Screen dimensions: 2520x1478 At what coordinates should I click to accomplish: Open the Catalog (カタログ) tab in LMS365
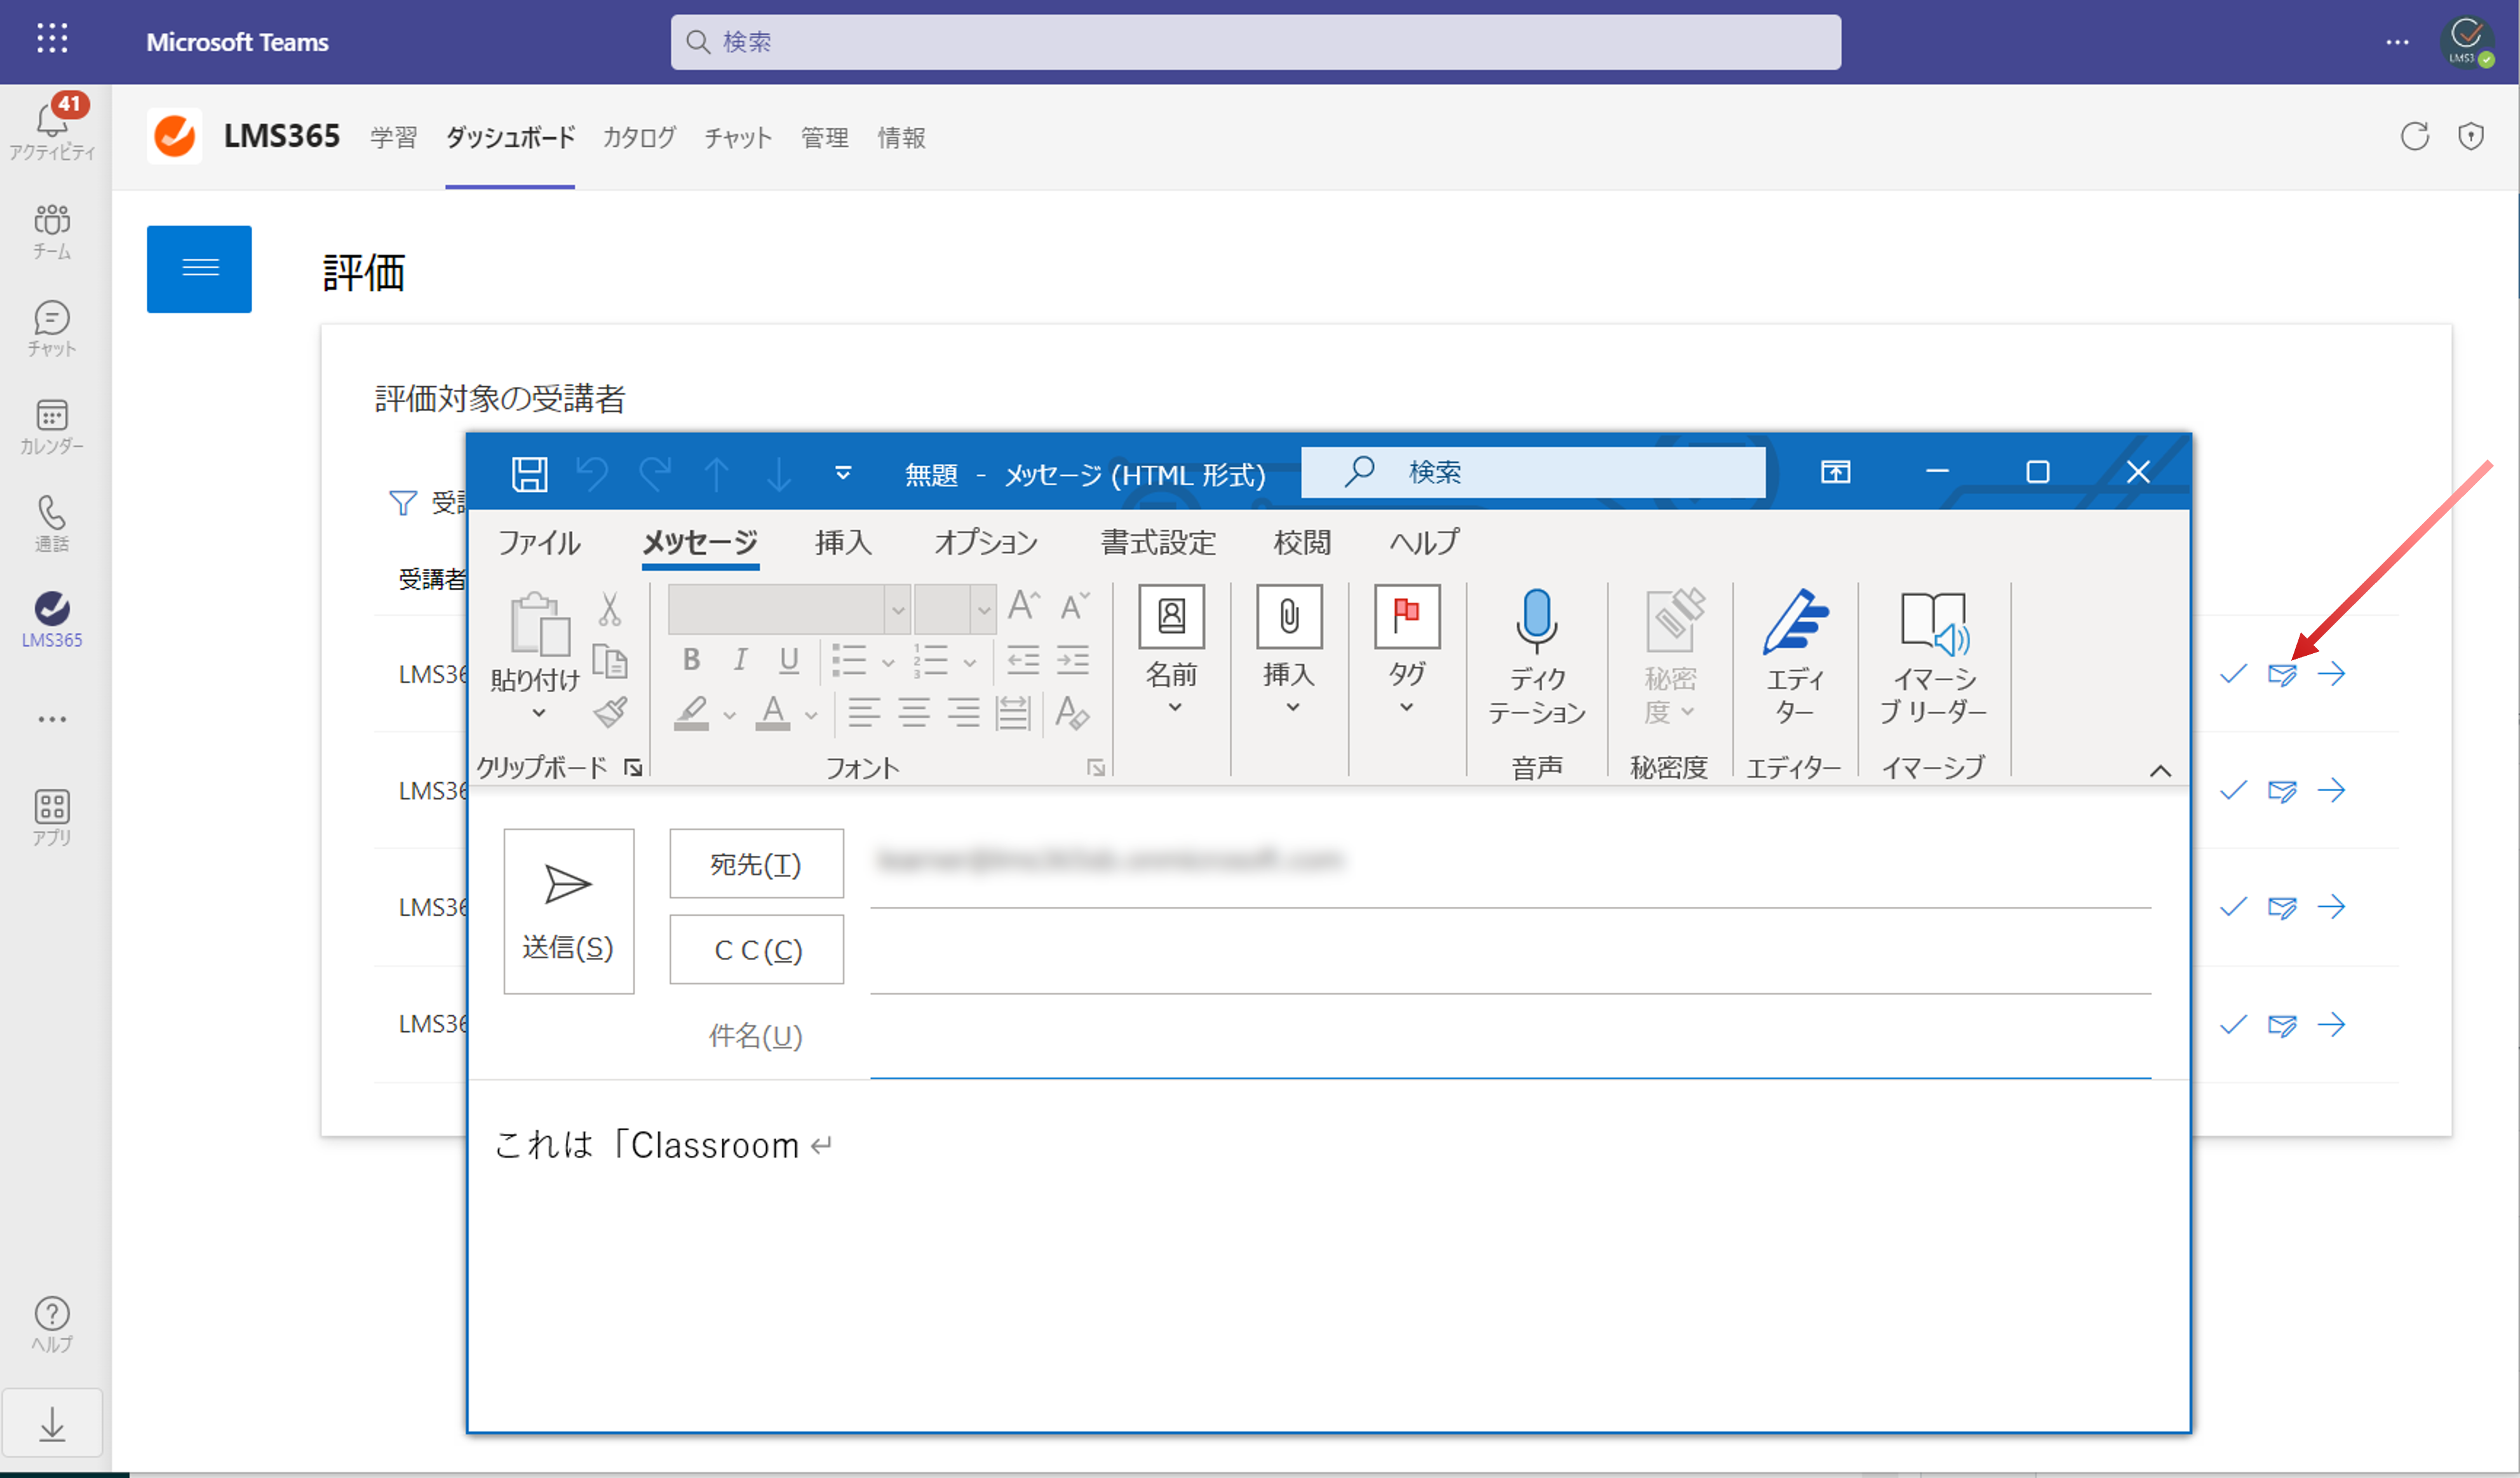639,137
